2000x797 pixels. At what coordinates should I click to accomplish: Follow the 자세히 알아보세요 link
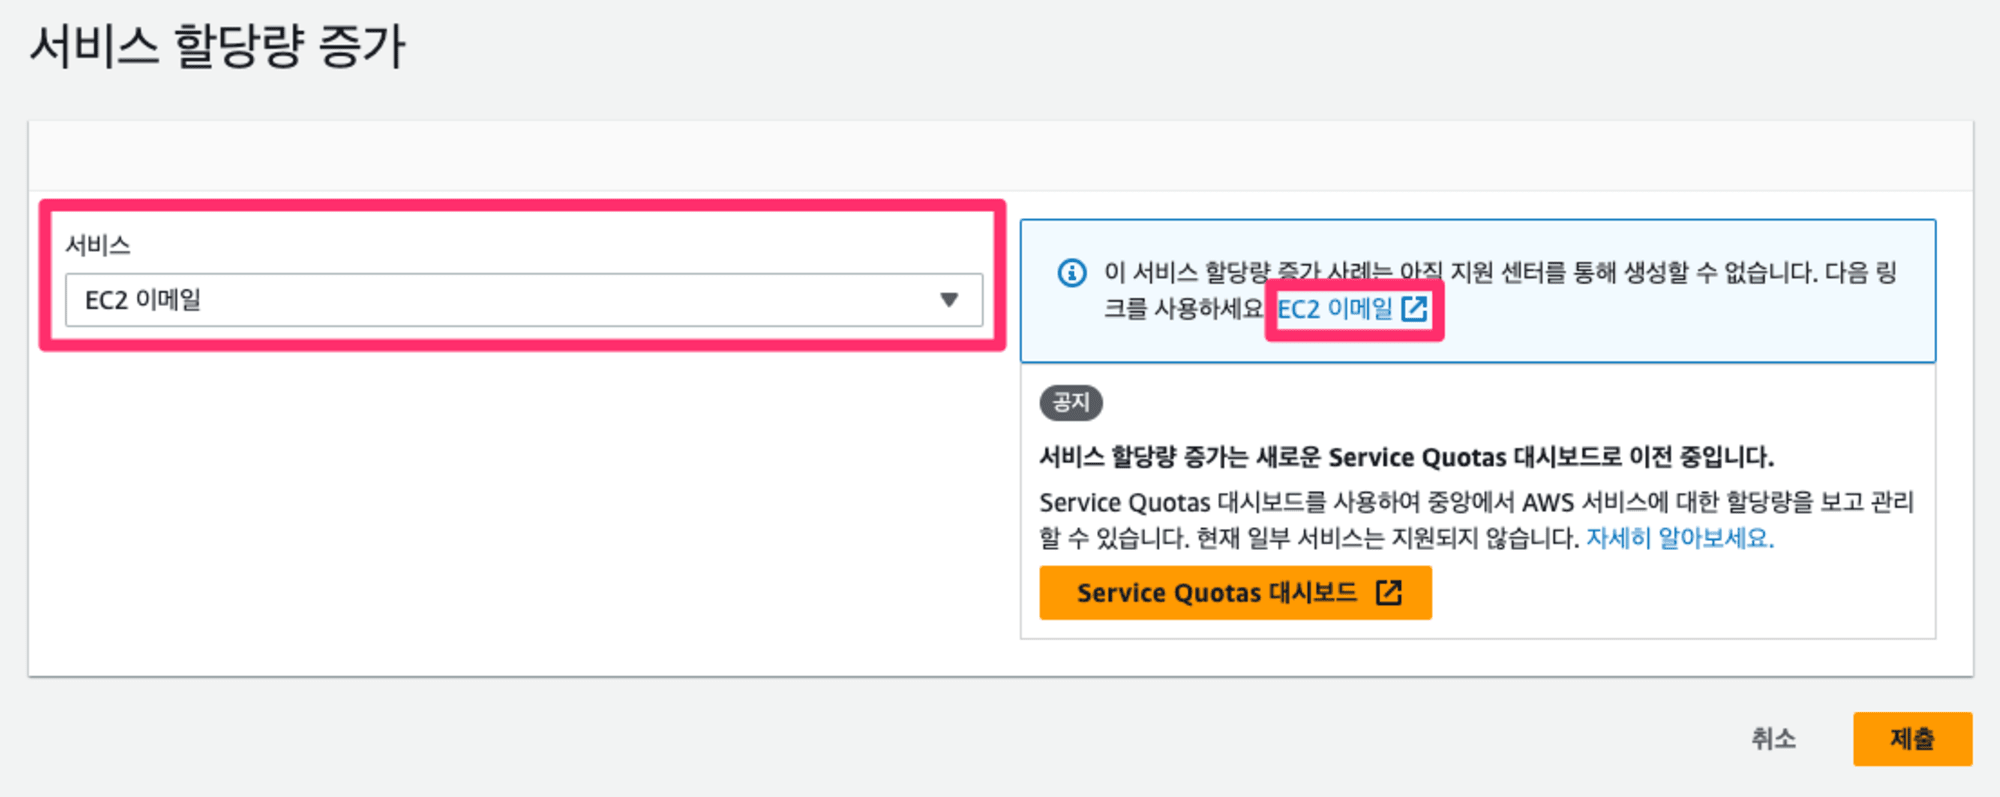point(1680,538)
